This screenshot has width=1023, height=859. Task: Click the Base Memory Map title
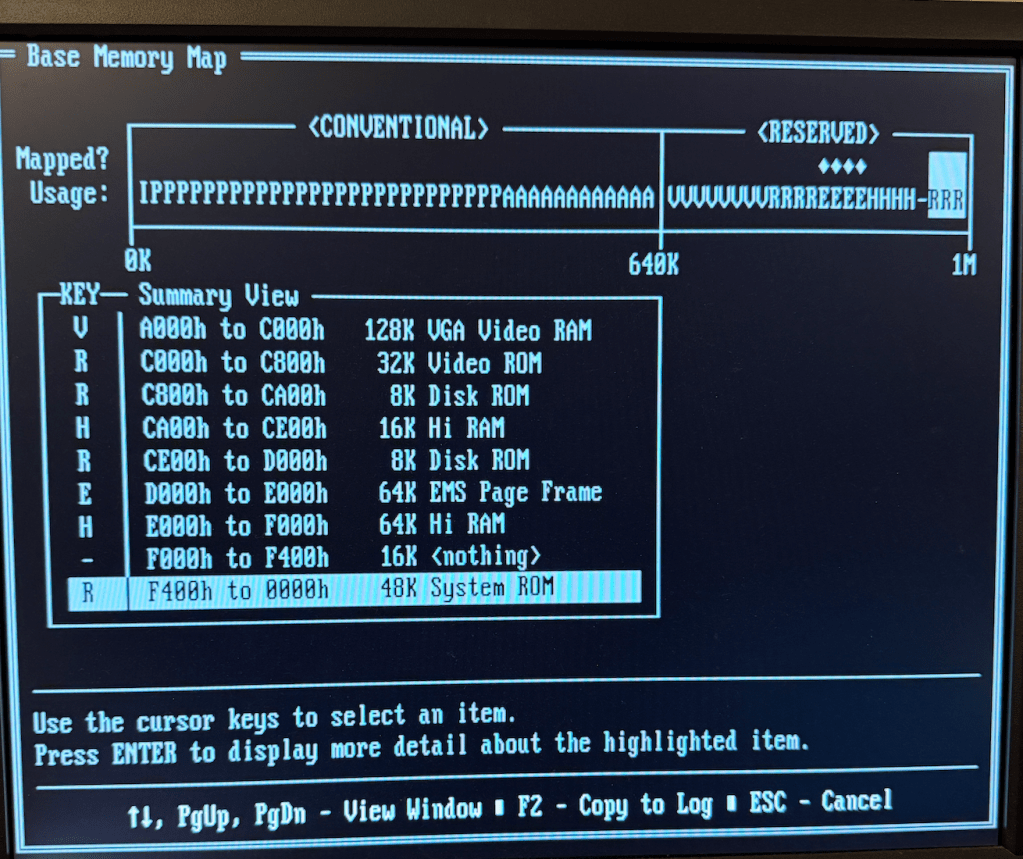[x=126, y=58]
